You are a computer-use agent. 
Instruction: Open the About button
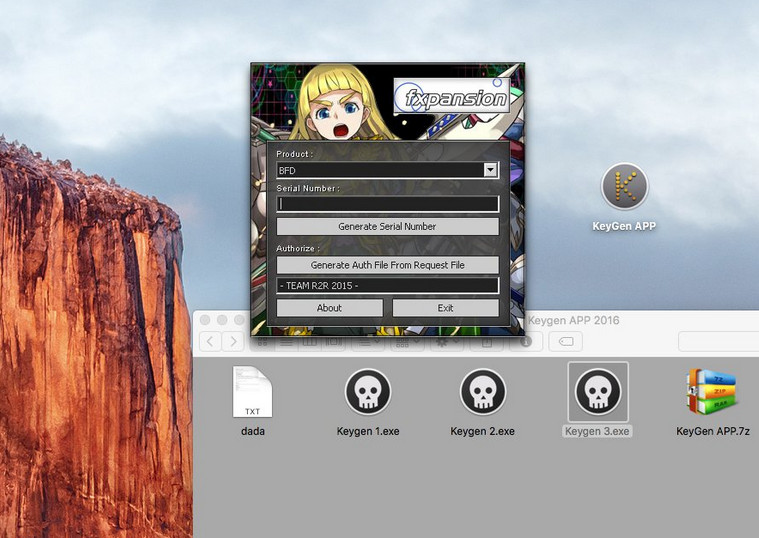click(329, 308)
